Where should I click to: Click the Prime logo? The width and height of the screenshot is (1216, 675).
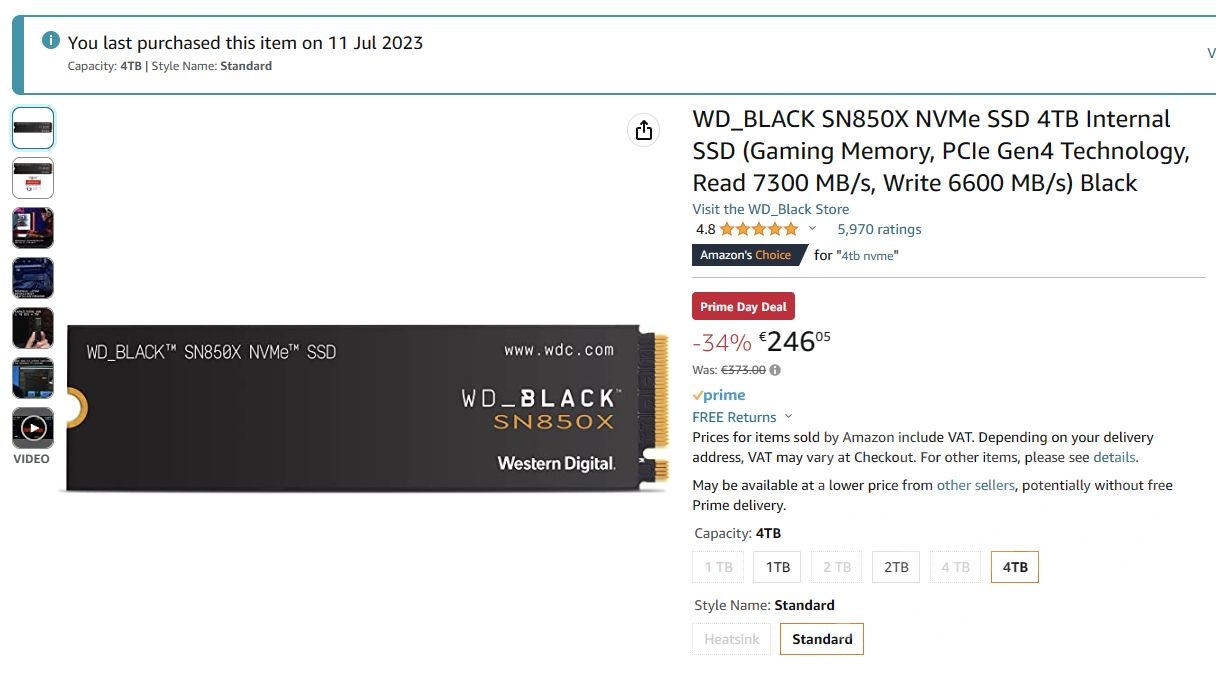point(718,395)
